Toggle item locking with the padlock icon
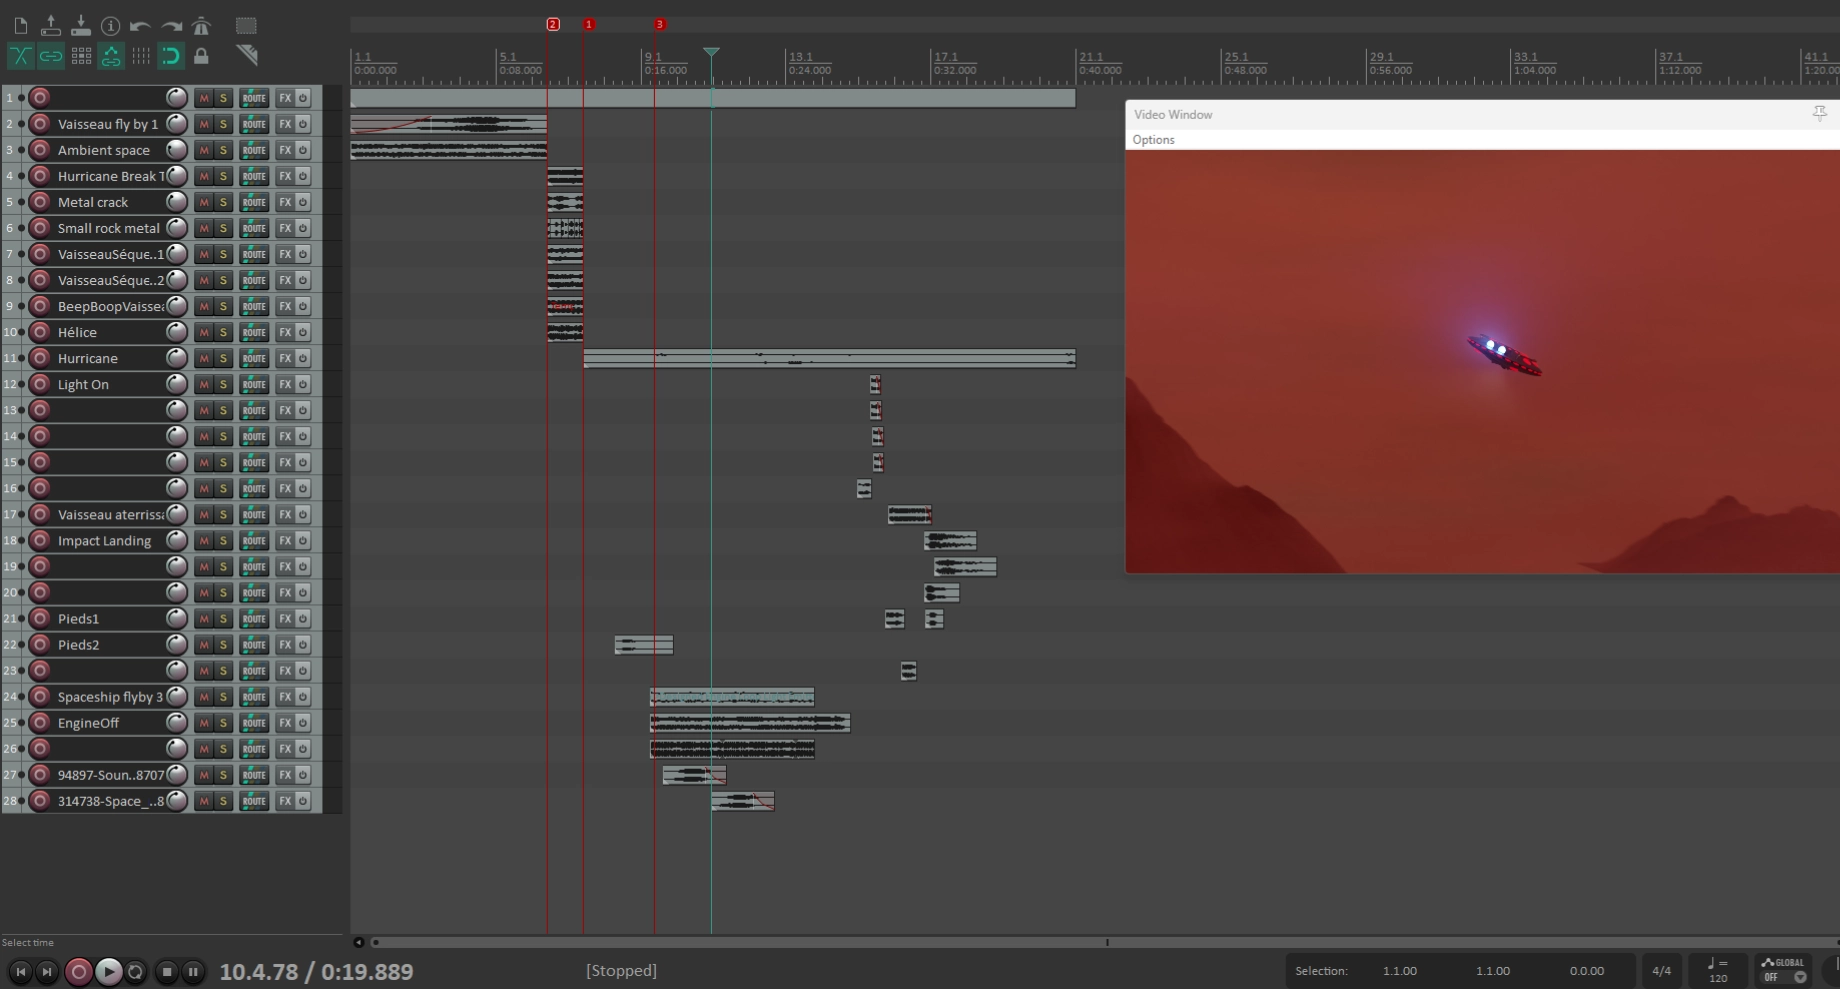 [201, 56]
